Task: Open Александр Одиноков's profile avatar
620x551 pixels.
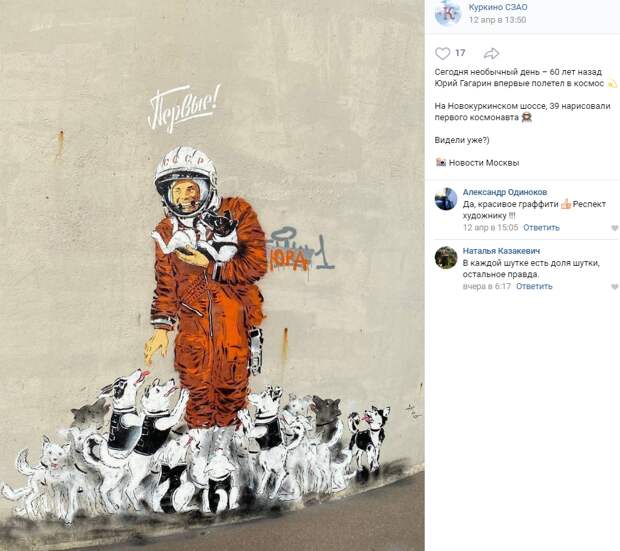Action: [446, 199]
